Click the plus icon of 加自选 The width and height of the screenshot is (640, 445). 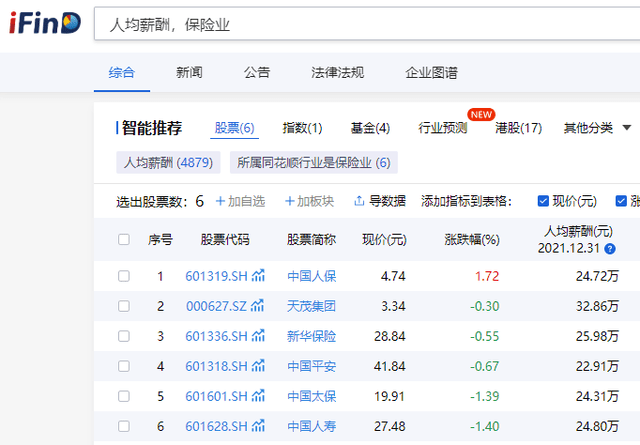coord(220,201)
